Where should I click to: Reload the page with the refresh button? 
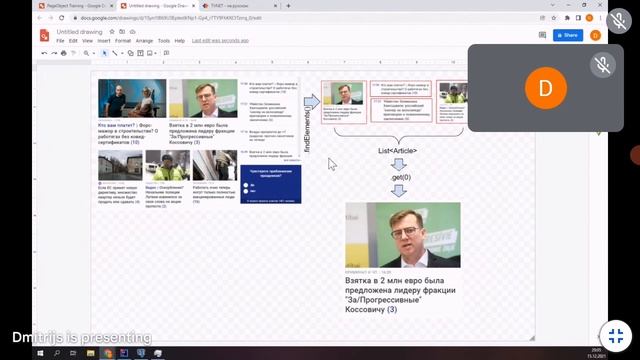click(62, 18)
